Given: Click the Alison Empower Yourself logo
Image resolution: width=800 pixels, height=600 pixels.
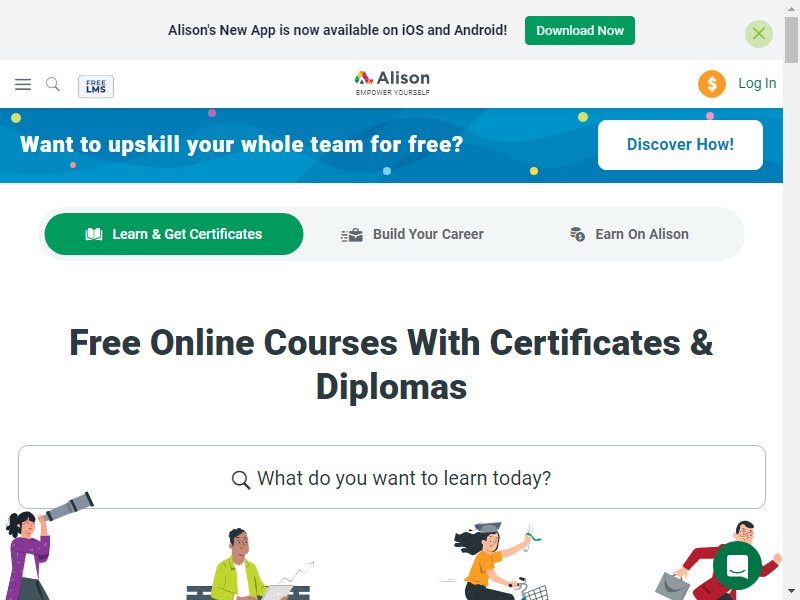Looking at the screenshot, I should click(392, 83).
